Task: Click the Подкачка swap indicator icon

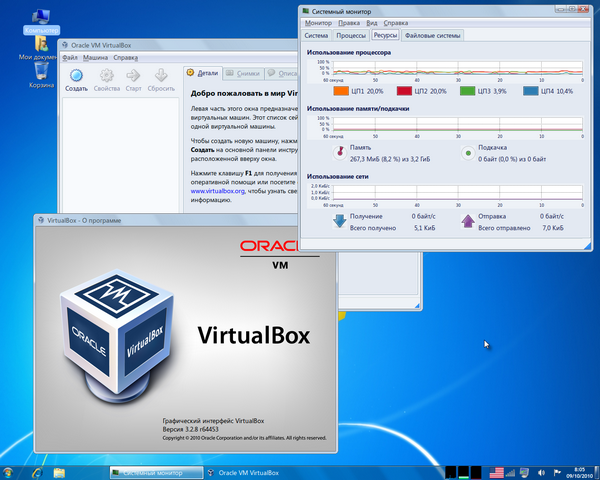Action: 468,153
